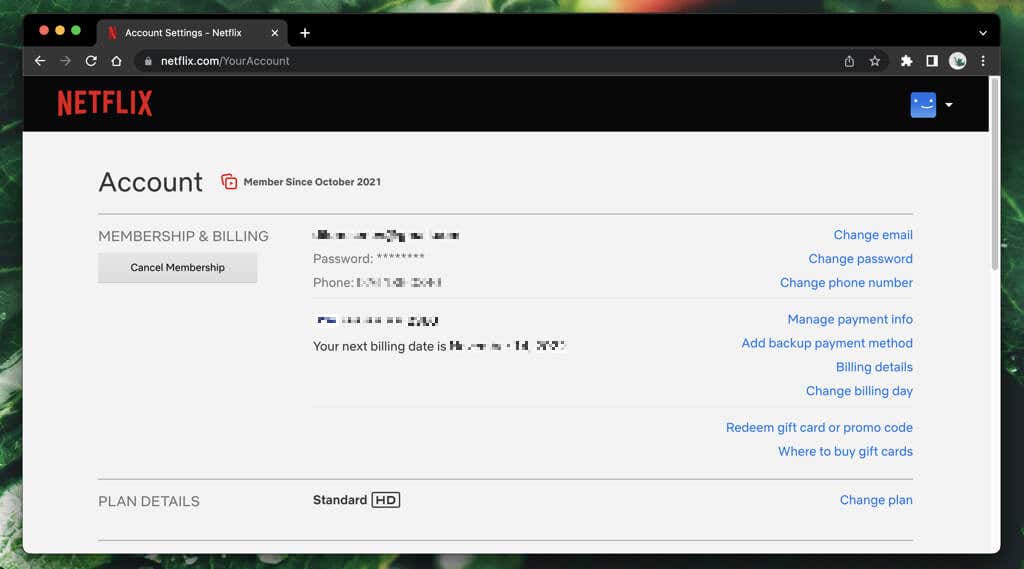Open the Manage payment info link
This screenshot has height=569, width=1024.
pyautogui.click(x=850, y=320)
